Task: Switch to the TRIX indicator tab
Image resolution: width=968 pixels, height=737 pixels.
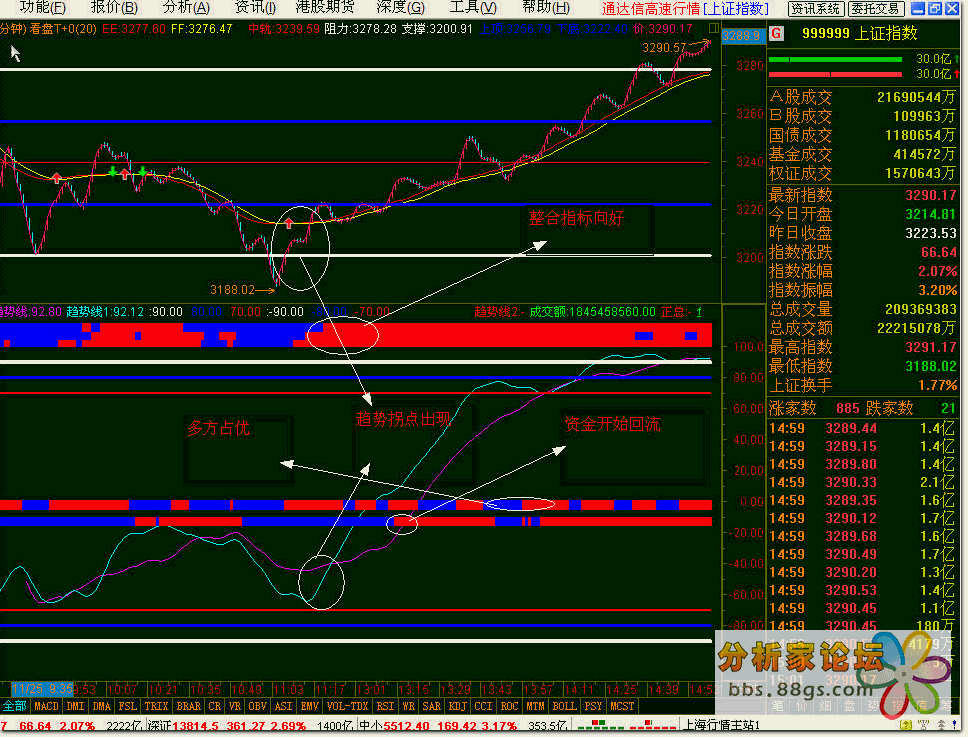Action: tap(156, 706)
